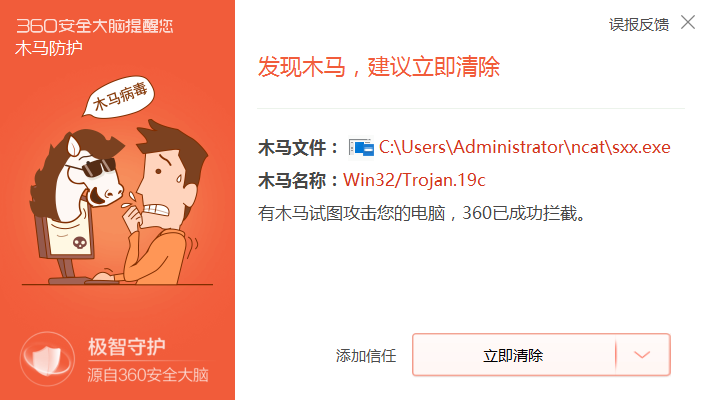Click the 极智守护 label

[x=127, y=347]
